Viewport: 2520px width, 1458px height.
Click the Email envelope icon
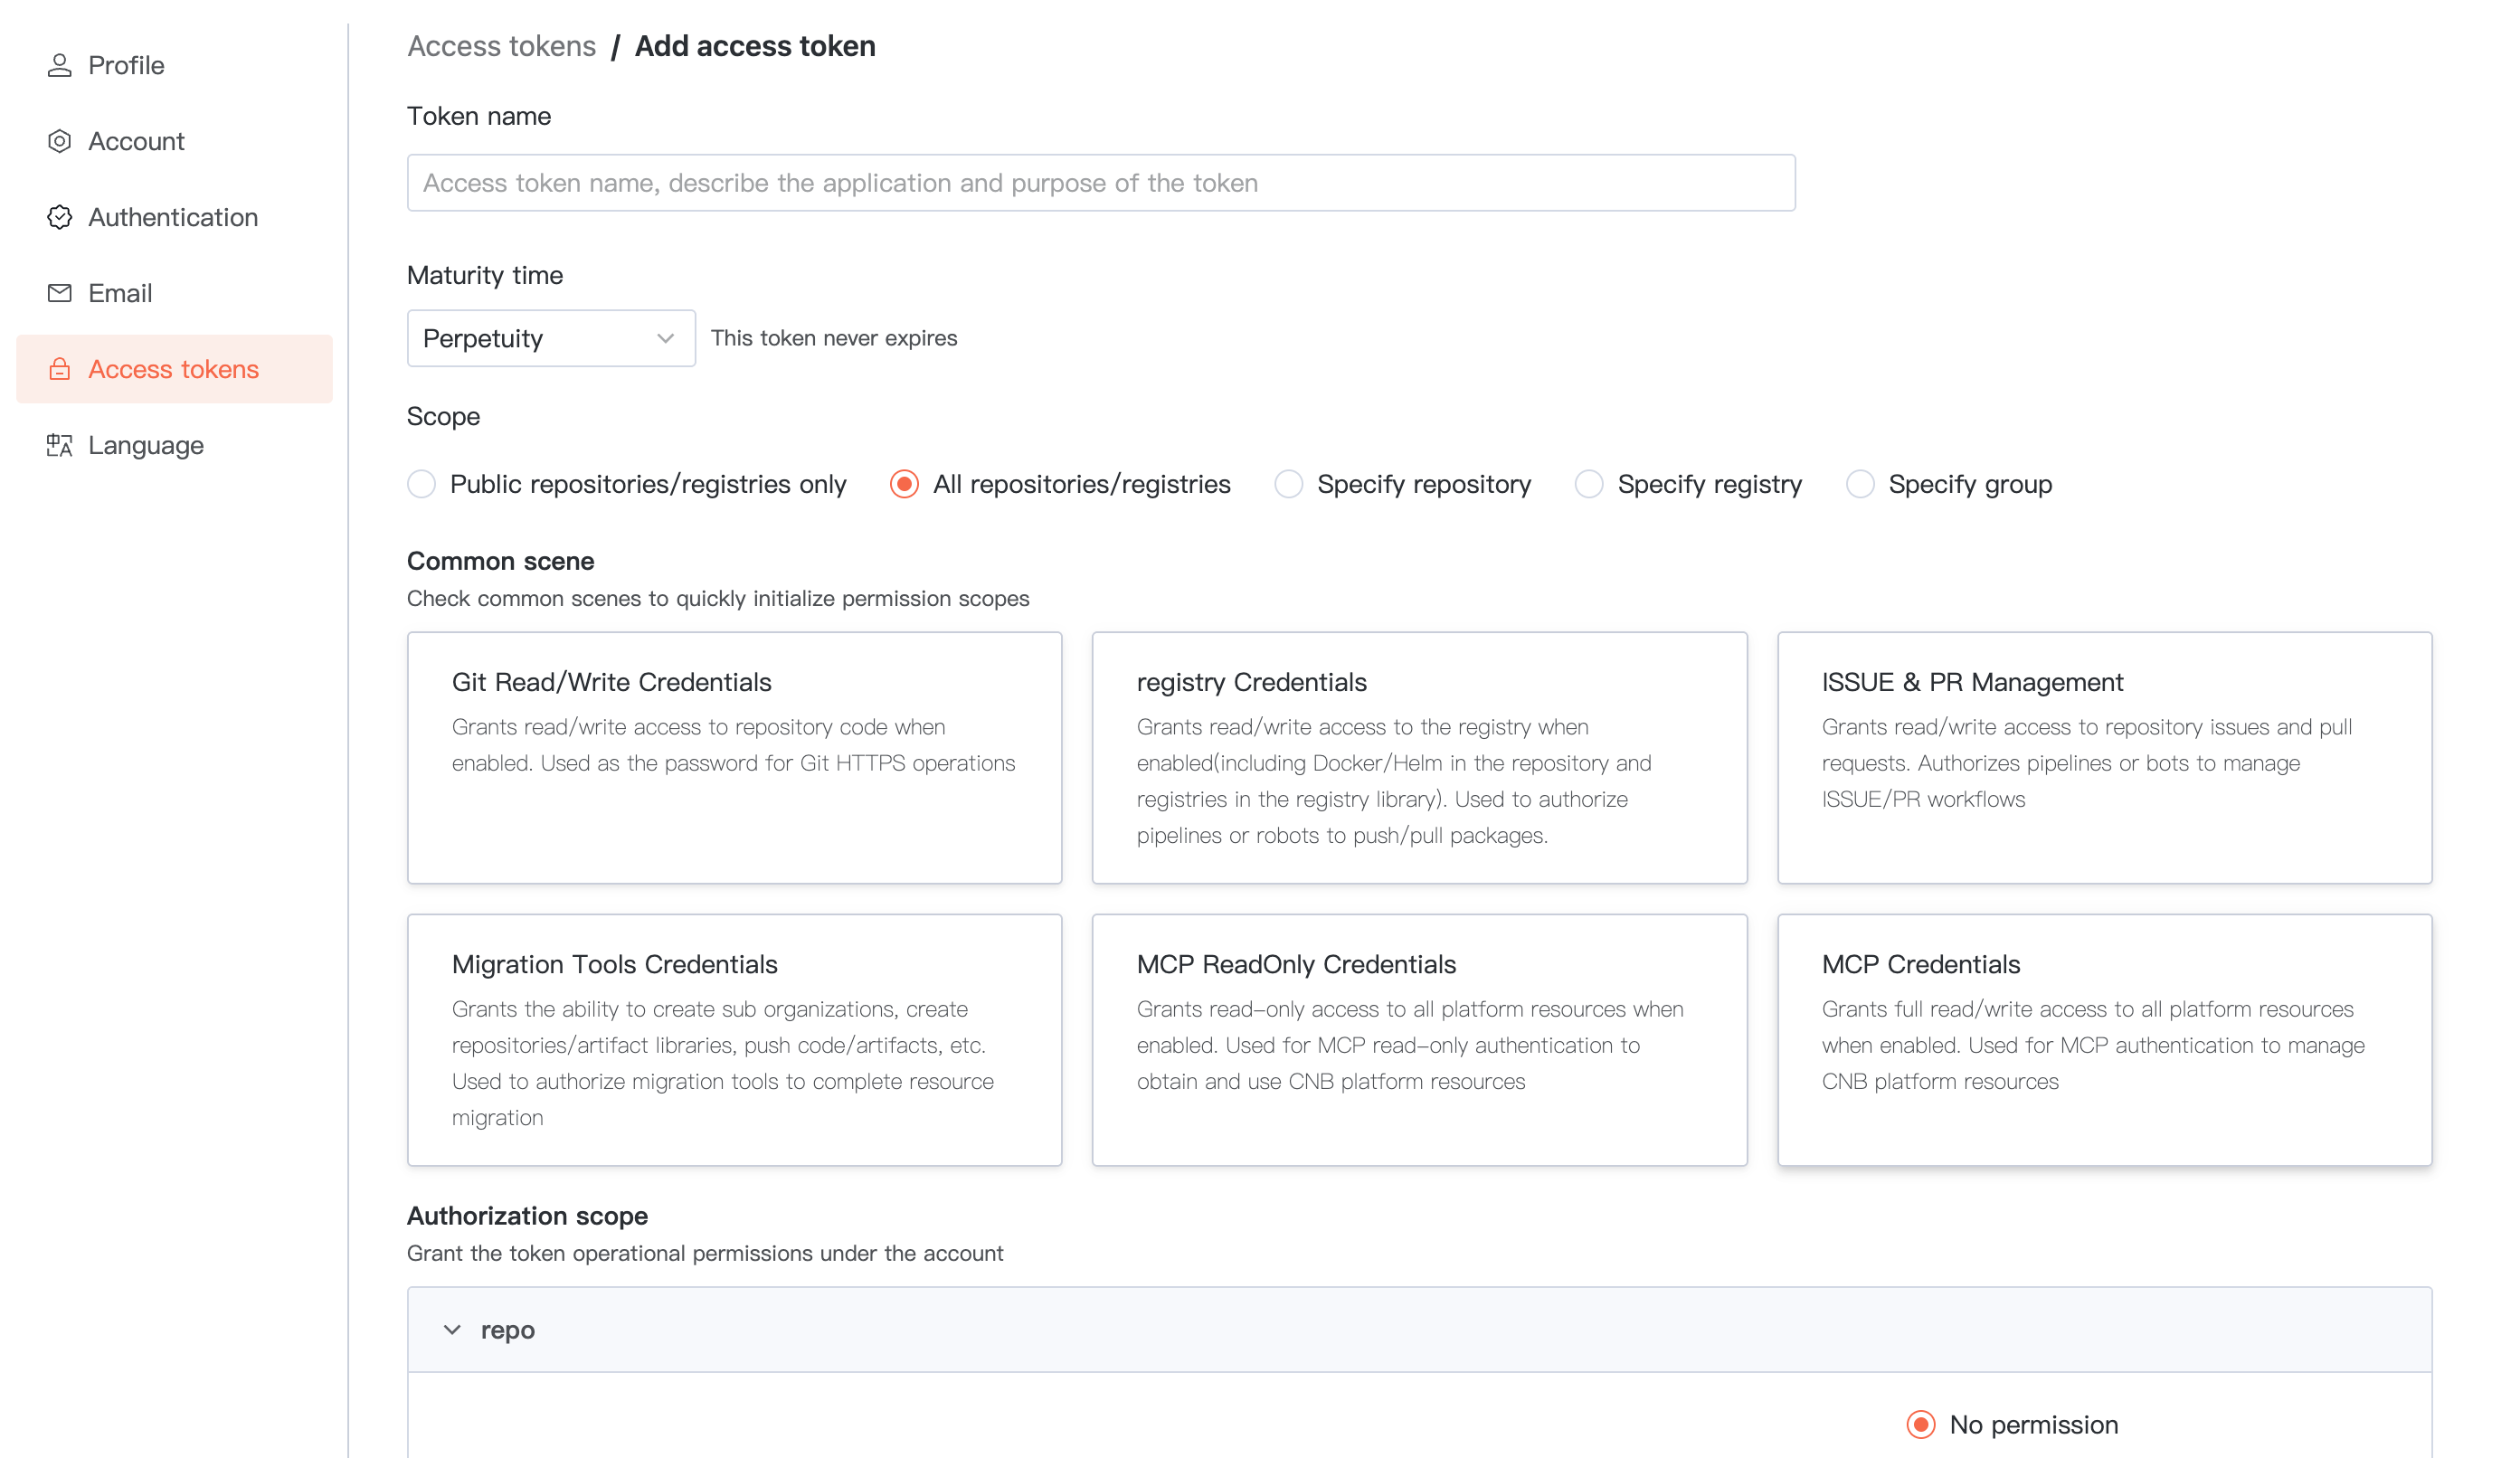59,293
